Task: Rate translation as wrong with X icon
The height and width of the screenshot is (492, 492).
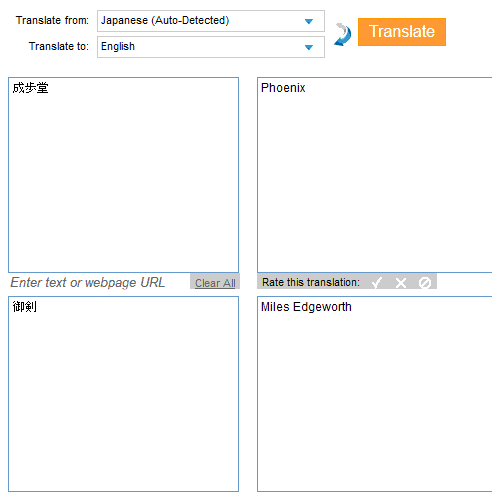Action: [x=401, y=283]
